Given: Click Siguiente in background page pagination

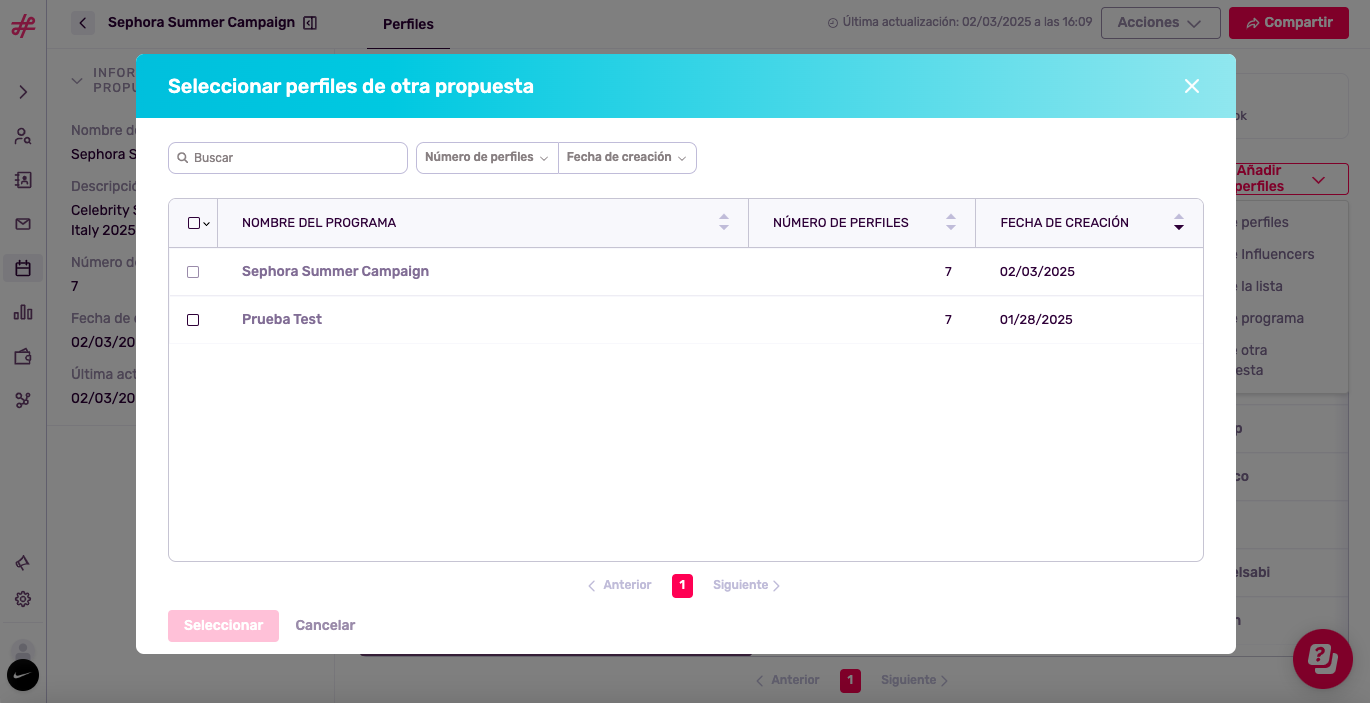Looking at the screenshot, I should pos(914,680).
